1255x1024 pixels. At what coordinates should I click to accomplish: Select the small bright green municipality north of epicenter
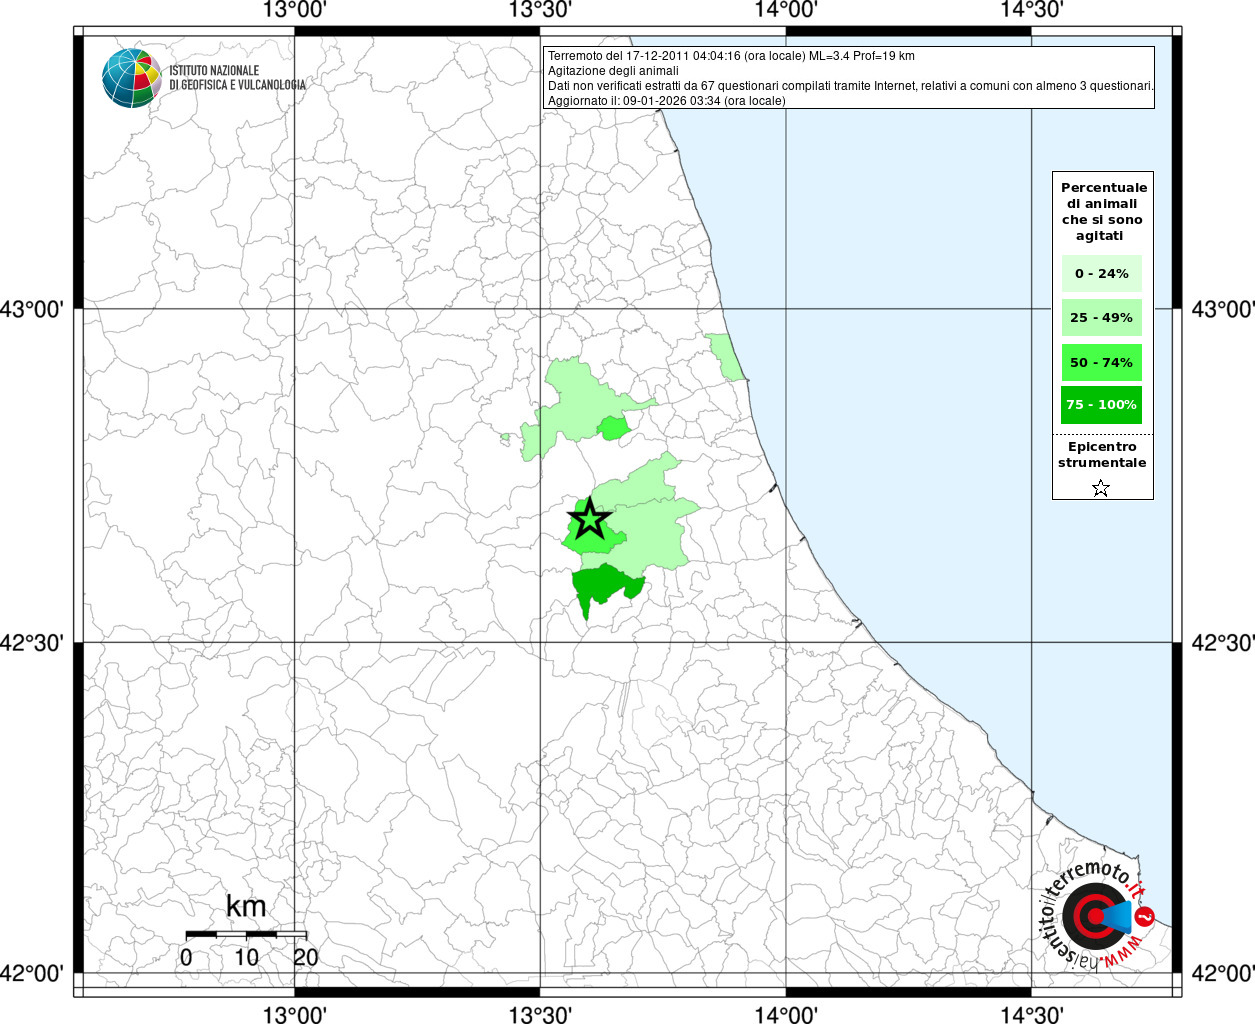coord(613,428)
